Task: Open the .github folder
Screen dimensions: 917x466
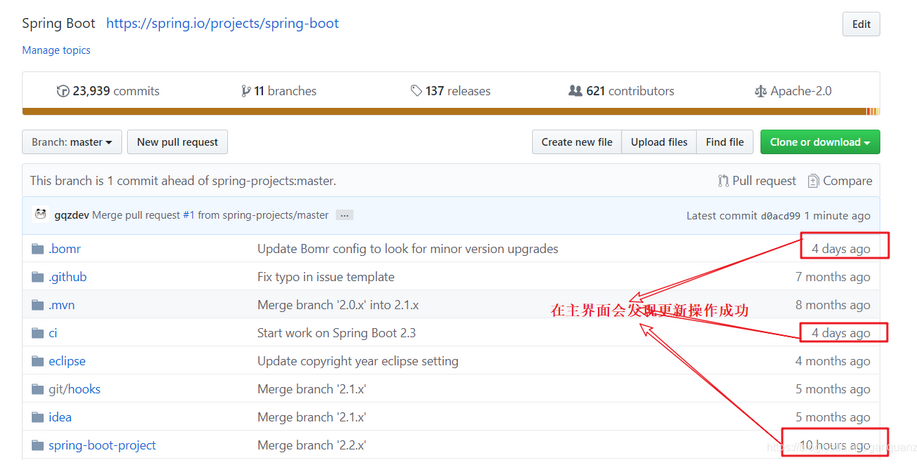Action: coord(67,277)
